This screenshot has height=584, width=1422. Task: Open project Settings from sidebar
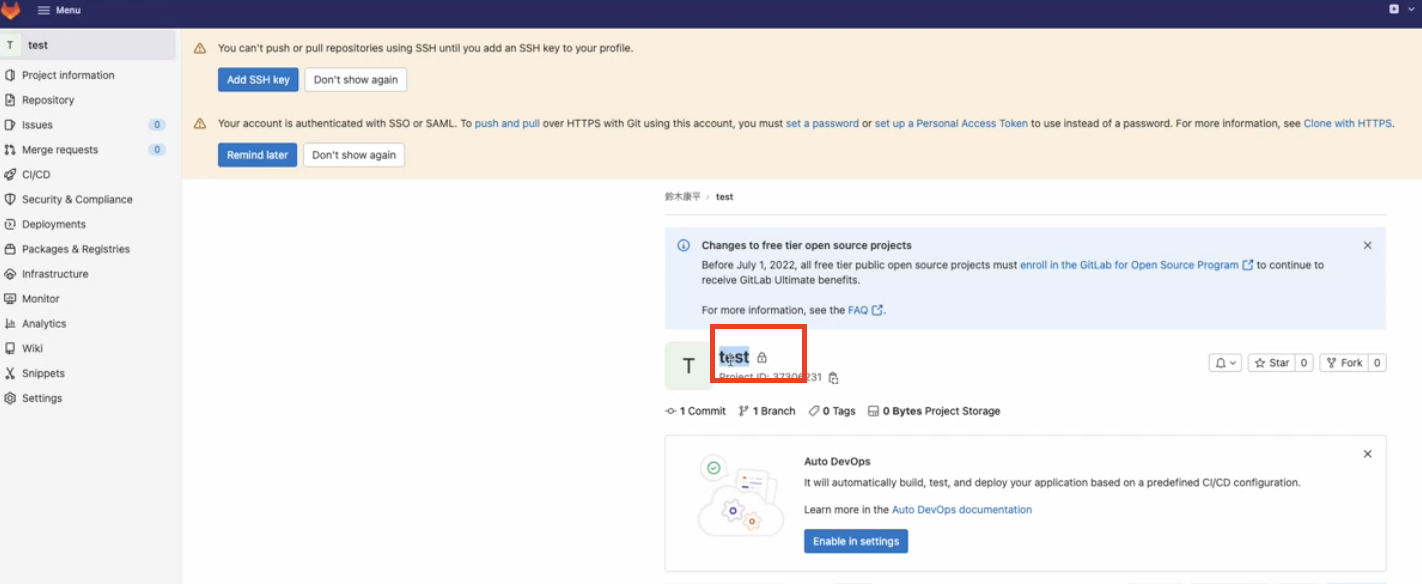point(42,398)
